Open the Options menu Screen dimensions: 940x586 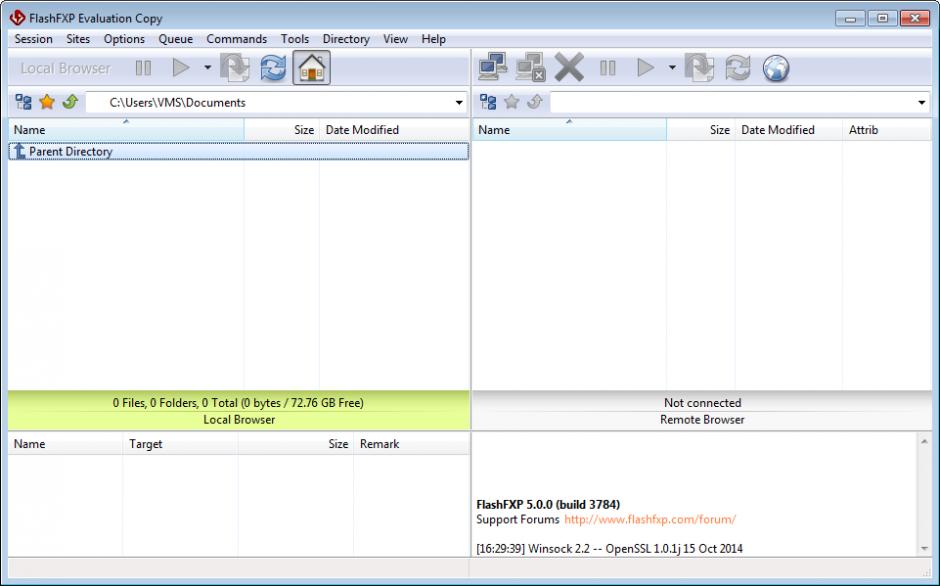[124, 39]
